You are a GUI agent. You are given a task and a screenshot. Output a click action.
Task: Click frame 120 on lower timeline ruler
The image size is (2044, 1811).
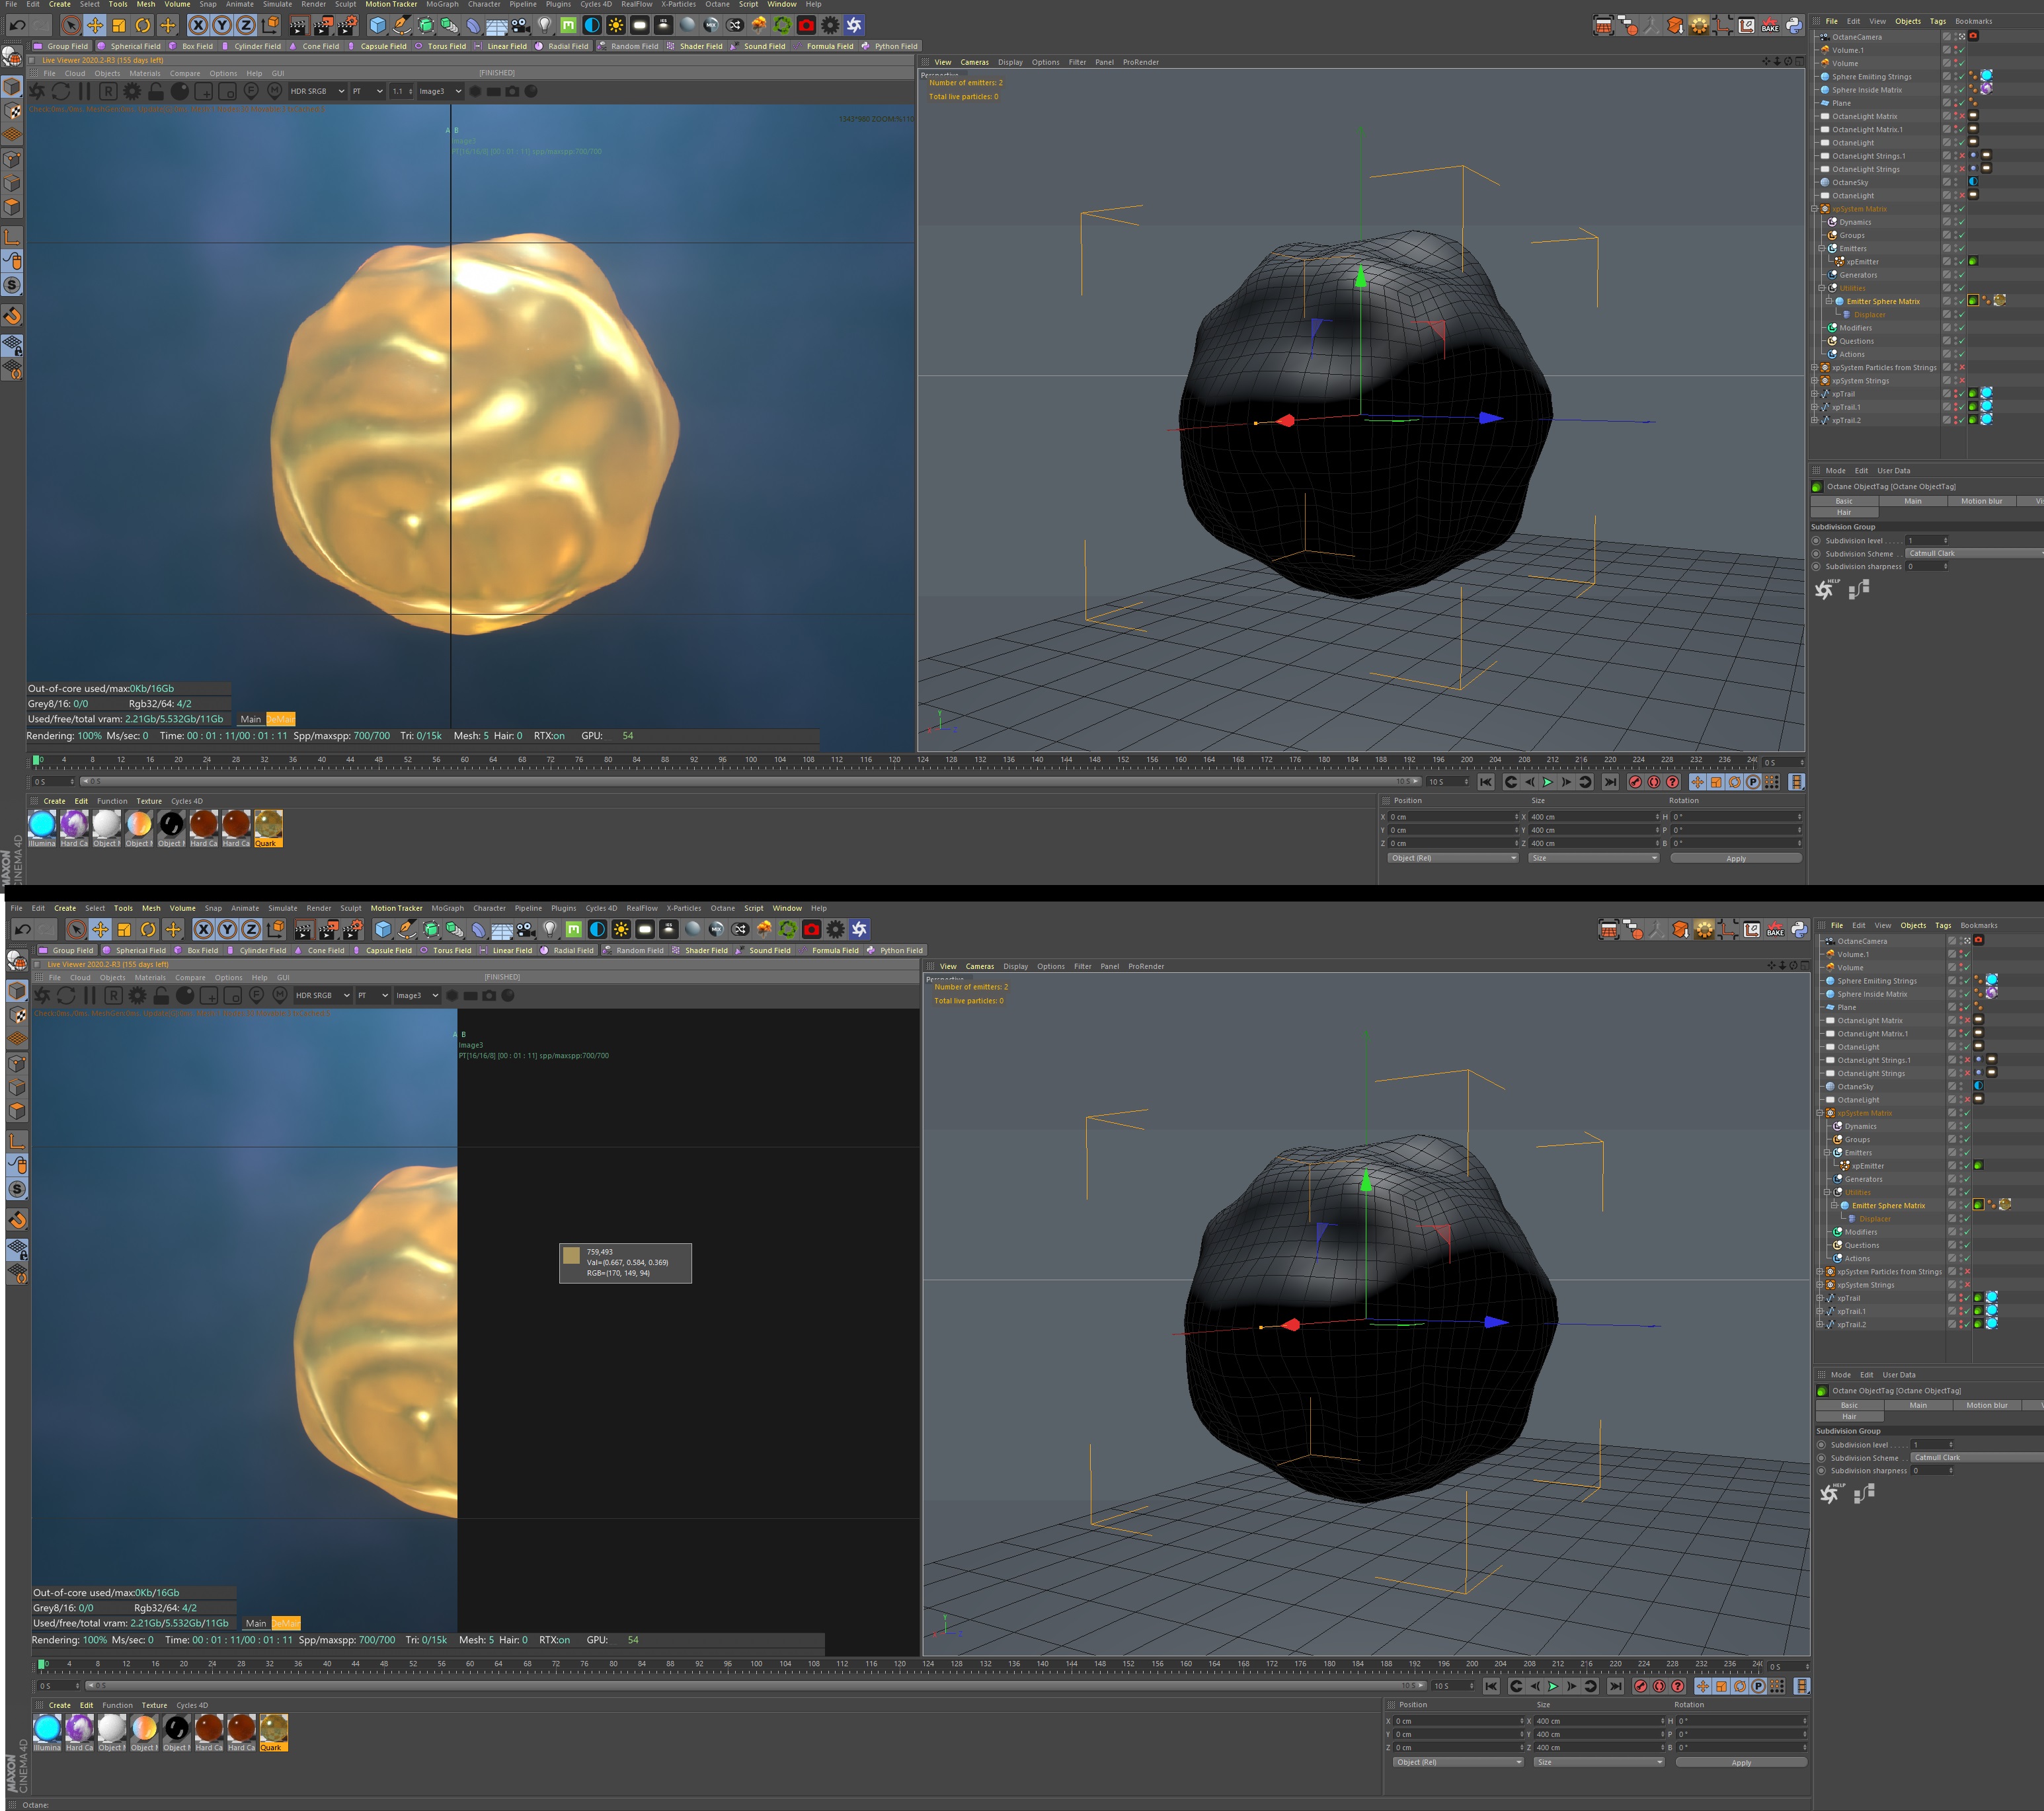[900, 1664]
